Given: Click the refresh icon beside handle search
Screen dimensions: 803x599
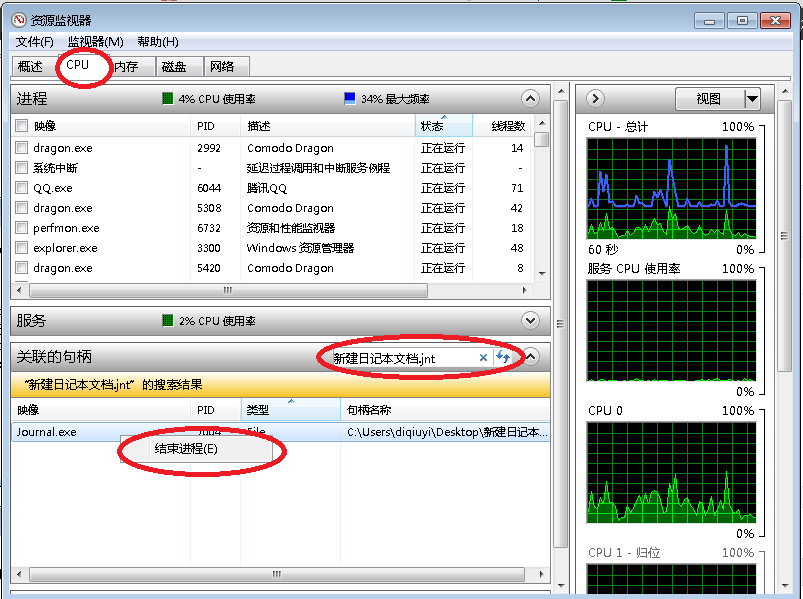Looking at the screenshot, I should 503,357.
